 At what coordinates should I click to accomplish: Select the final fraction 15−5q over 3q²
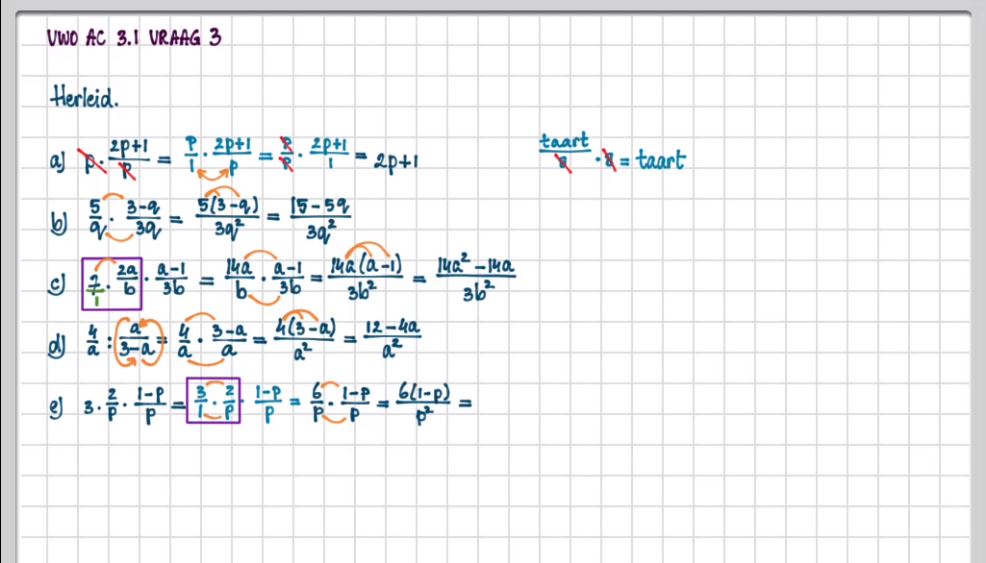pyautogui.click(x=317, y=220)
